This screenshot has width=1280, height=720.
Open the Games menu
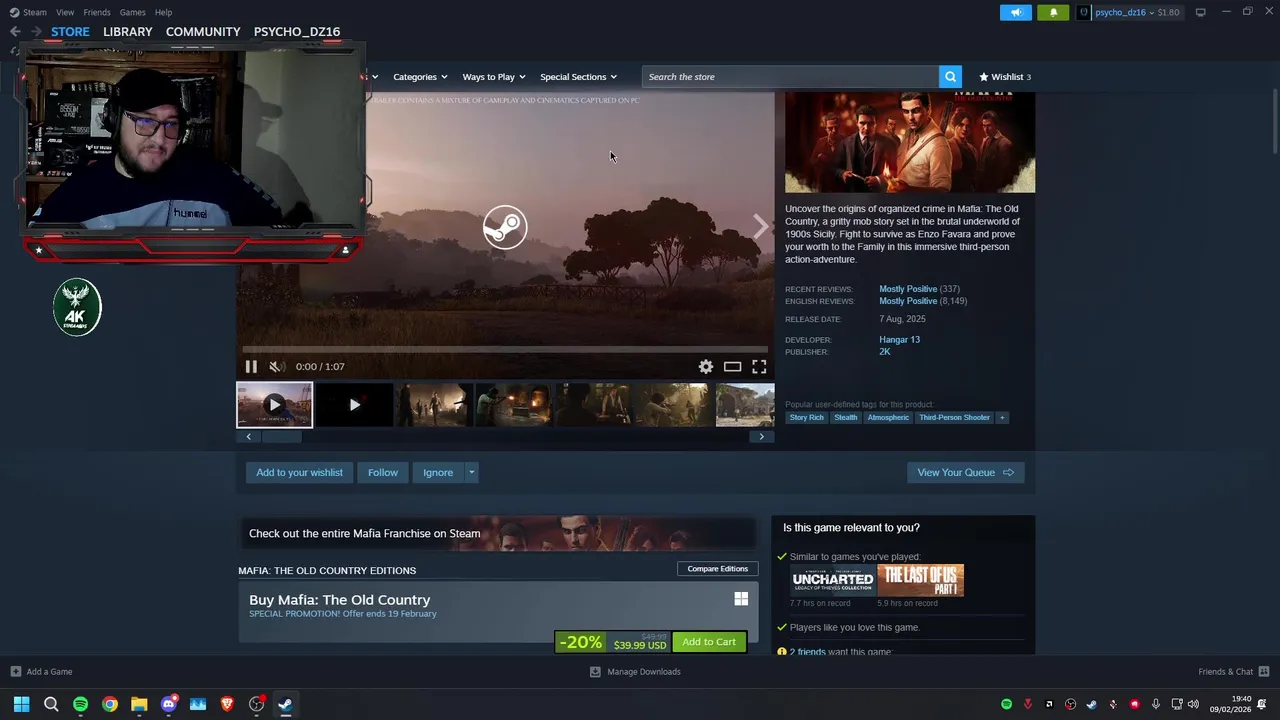point(132,12)
